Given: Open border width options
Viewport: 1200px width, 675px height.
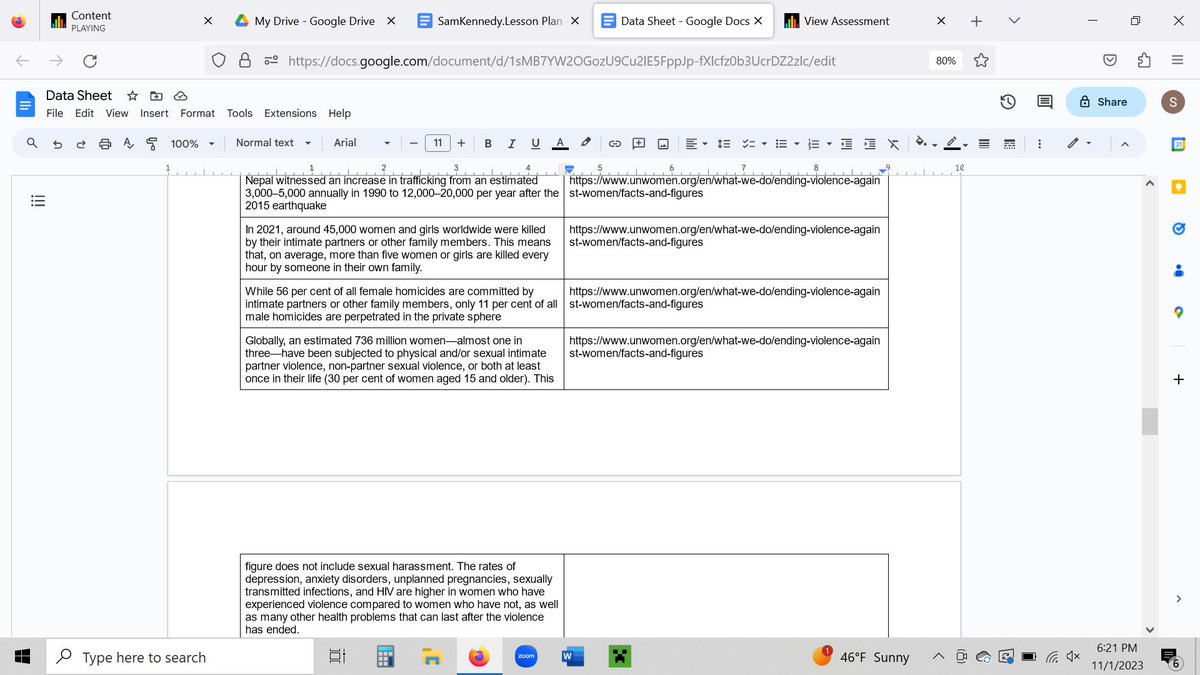Looking at the screenshot, I should point(983,143).
